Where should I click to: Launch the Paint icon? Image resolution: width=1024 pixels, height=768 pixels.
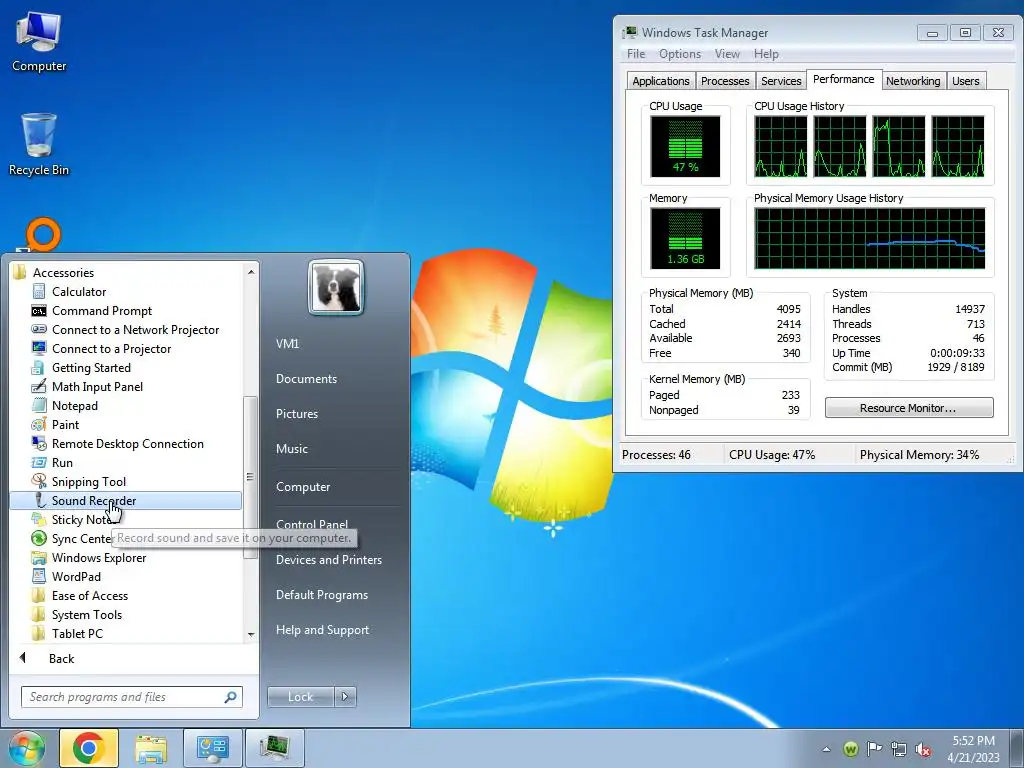pos(39,424)
